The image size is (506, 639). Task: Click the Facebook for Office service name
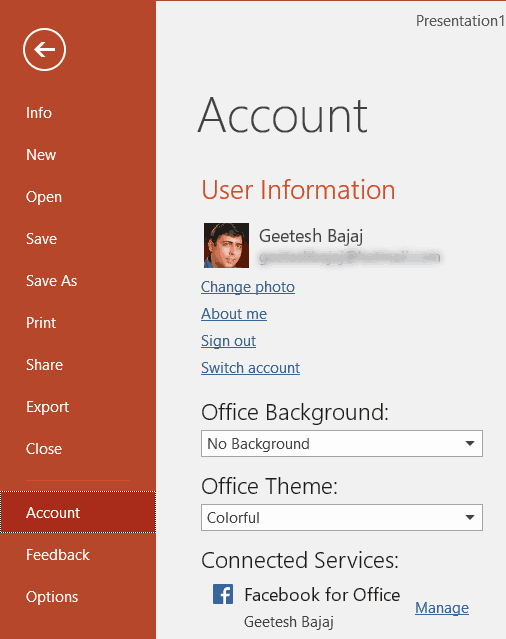322,595
